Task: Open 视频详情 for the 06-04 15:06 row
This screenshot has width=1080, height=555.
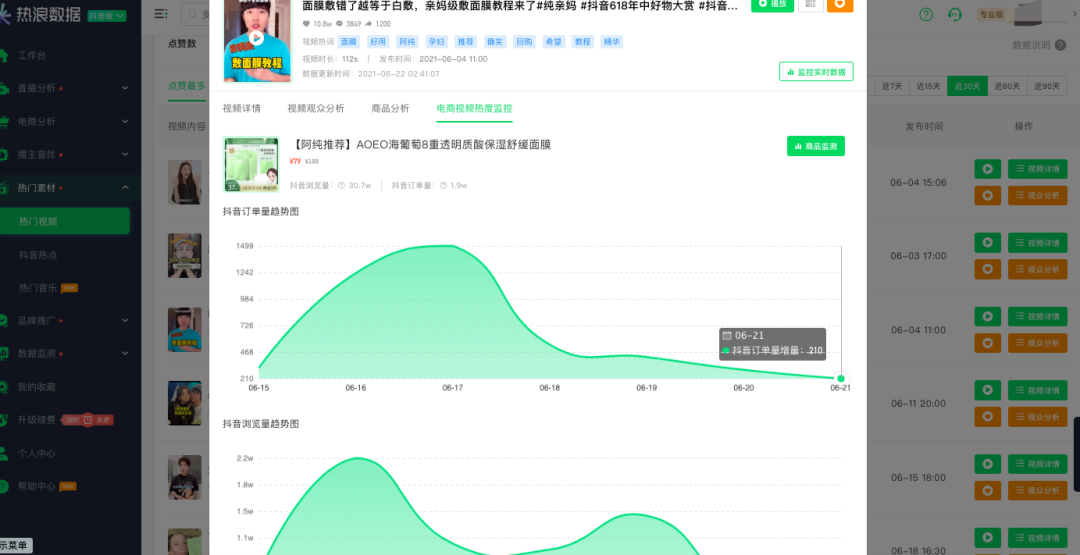Action: pyautogui.click(x=1037, y=169)
